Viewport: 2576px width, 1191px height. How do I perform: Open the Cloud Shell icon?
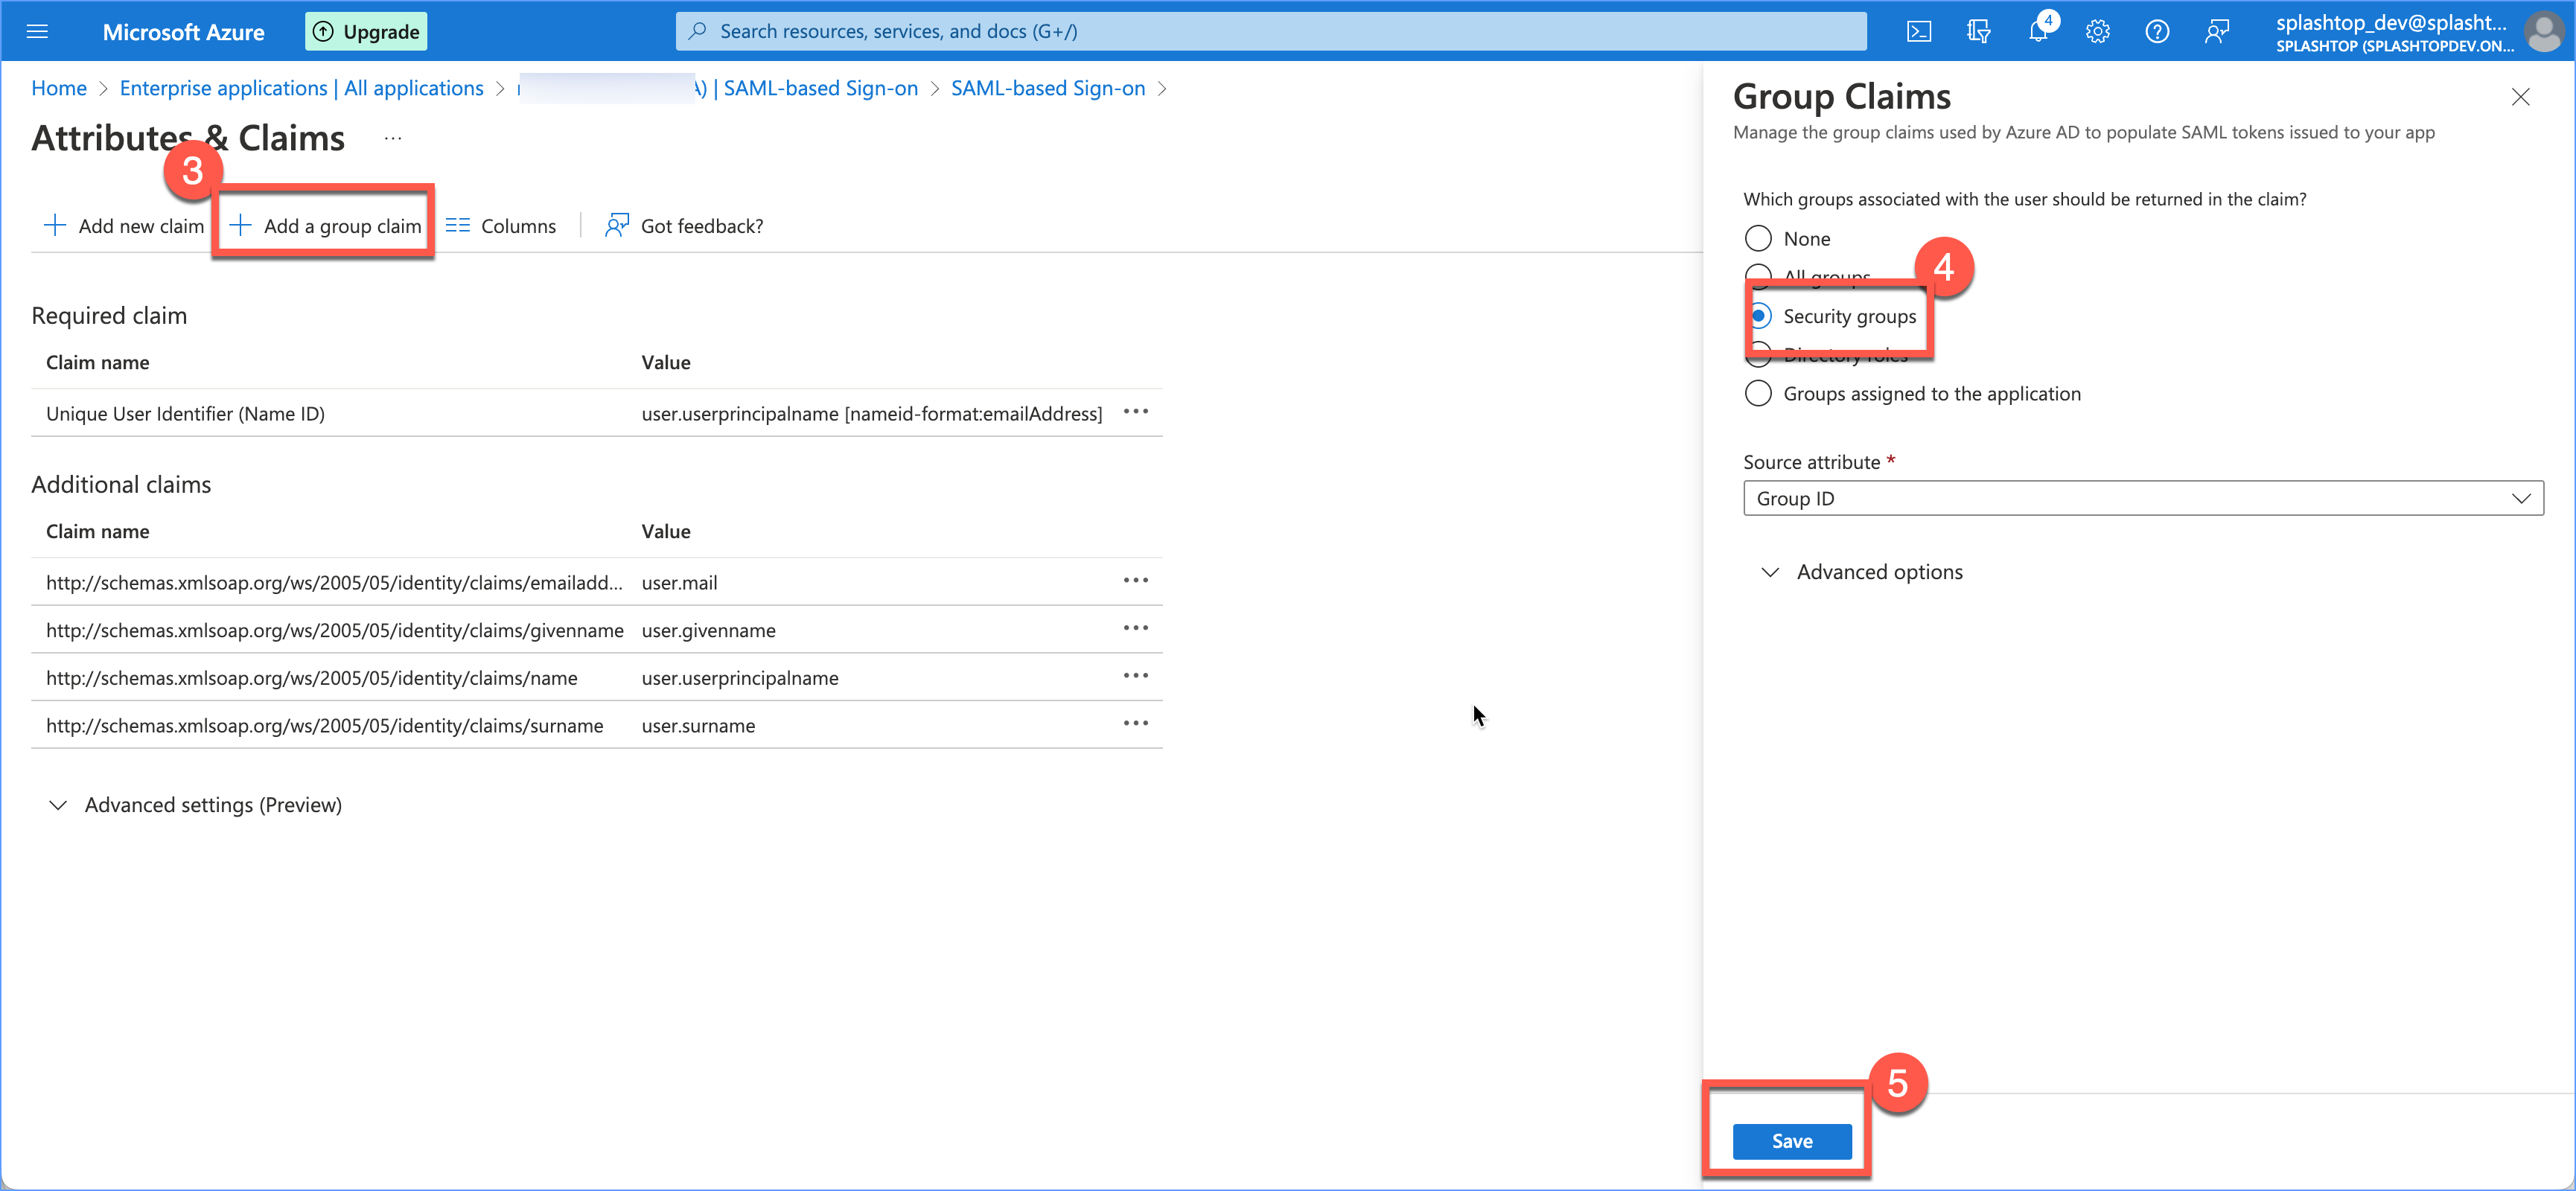[1918, 31]
